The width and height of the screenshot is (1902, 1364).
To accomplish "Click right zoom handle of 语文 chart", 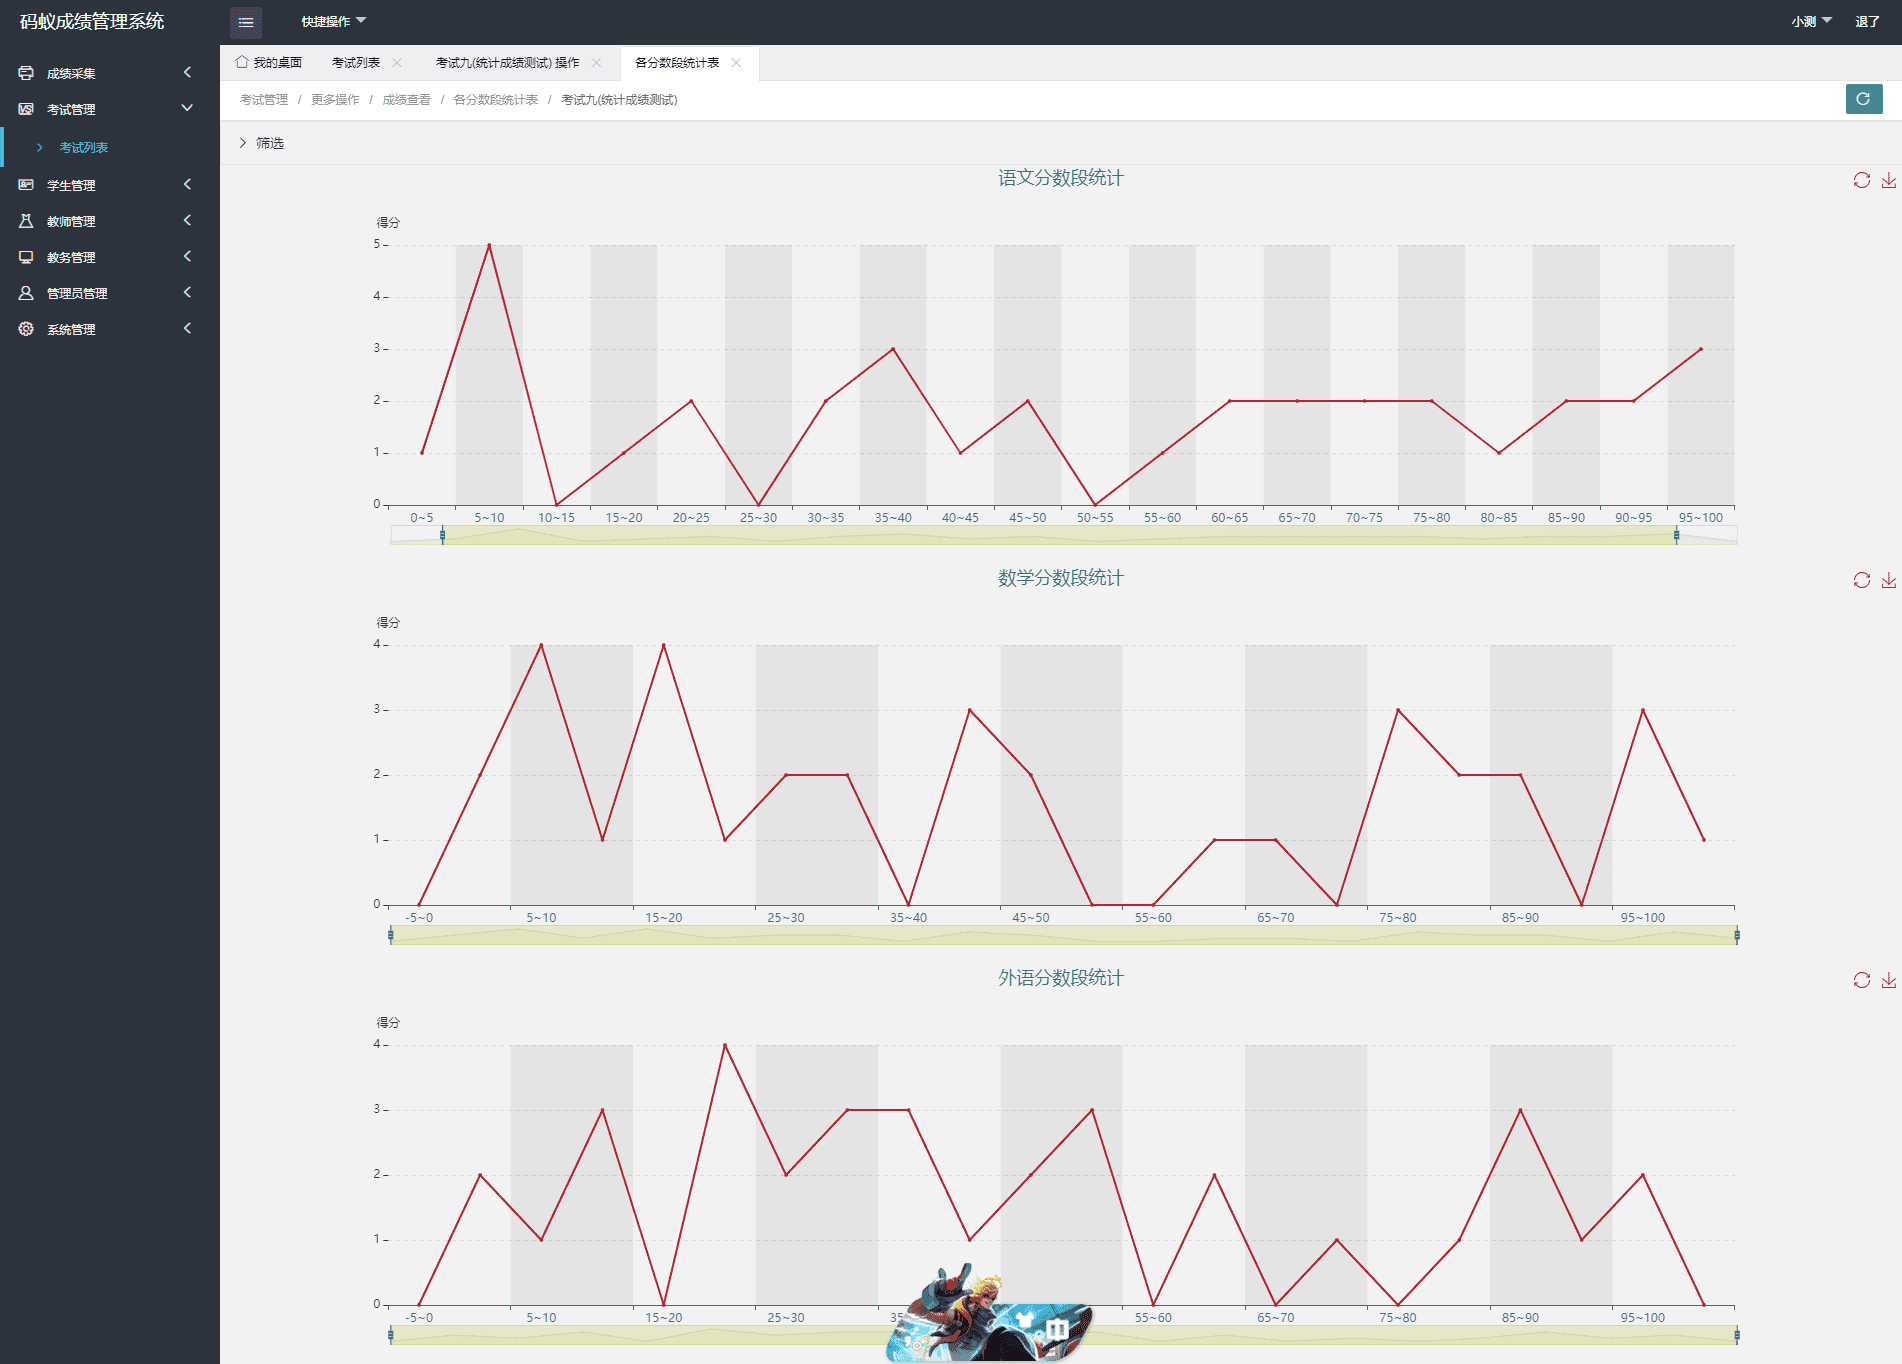I will click(1676, 536).
